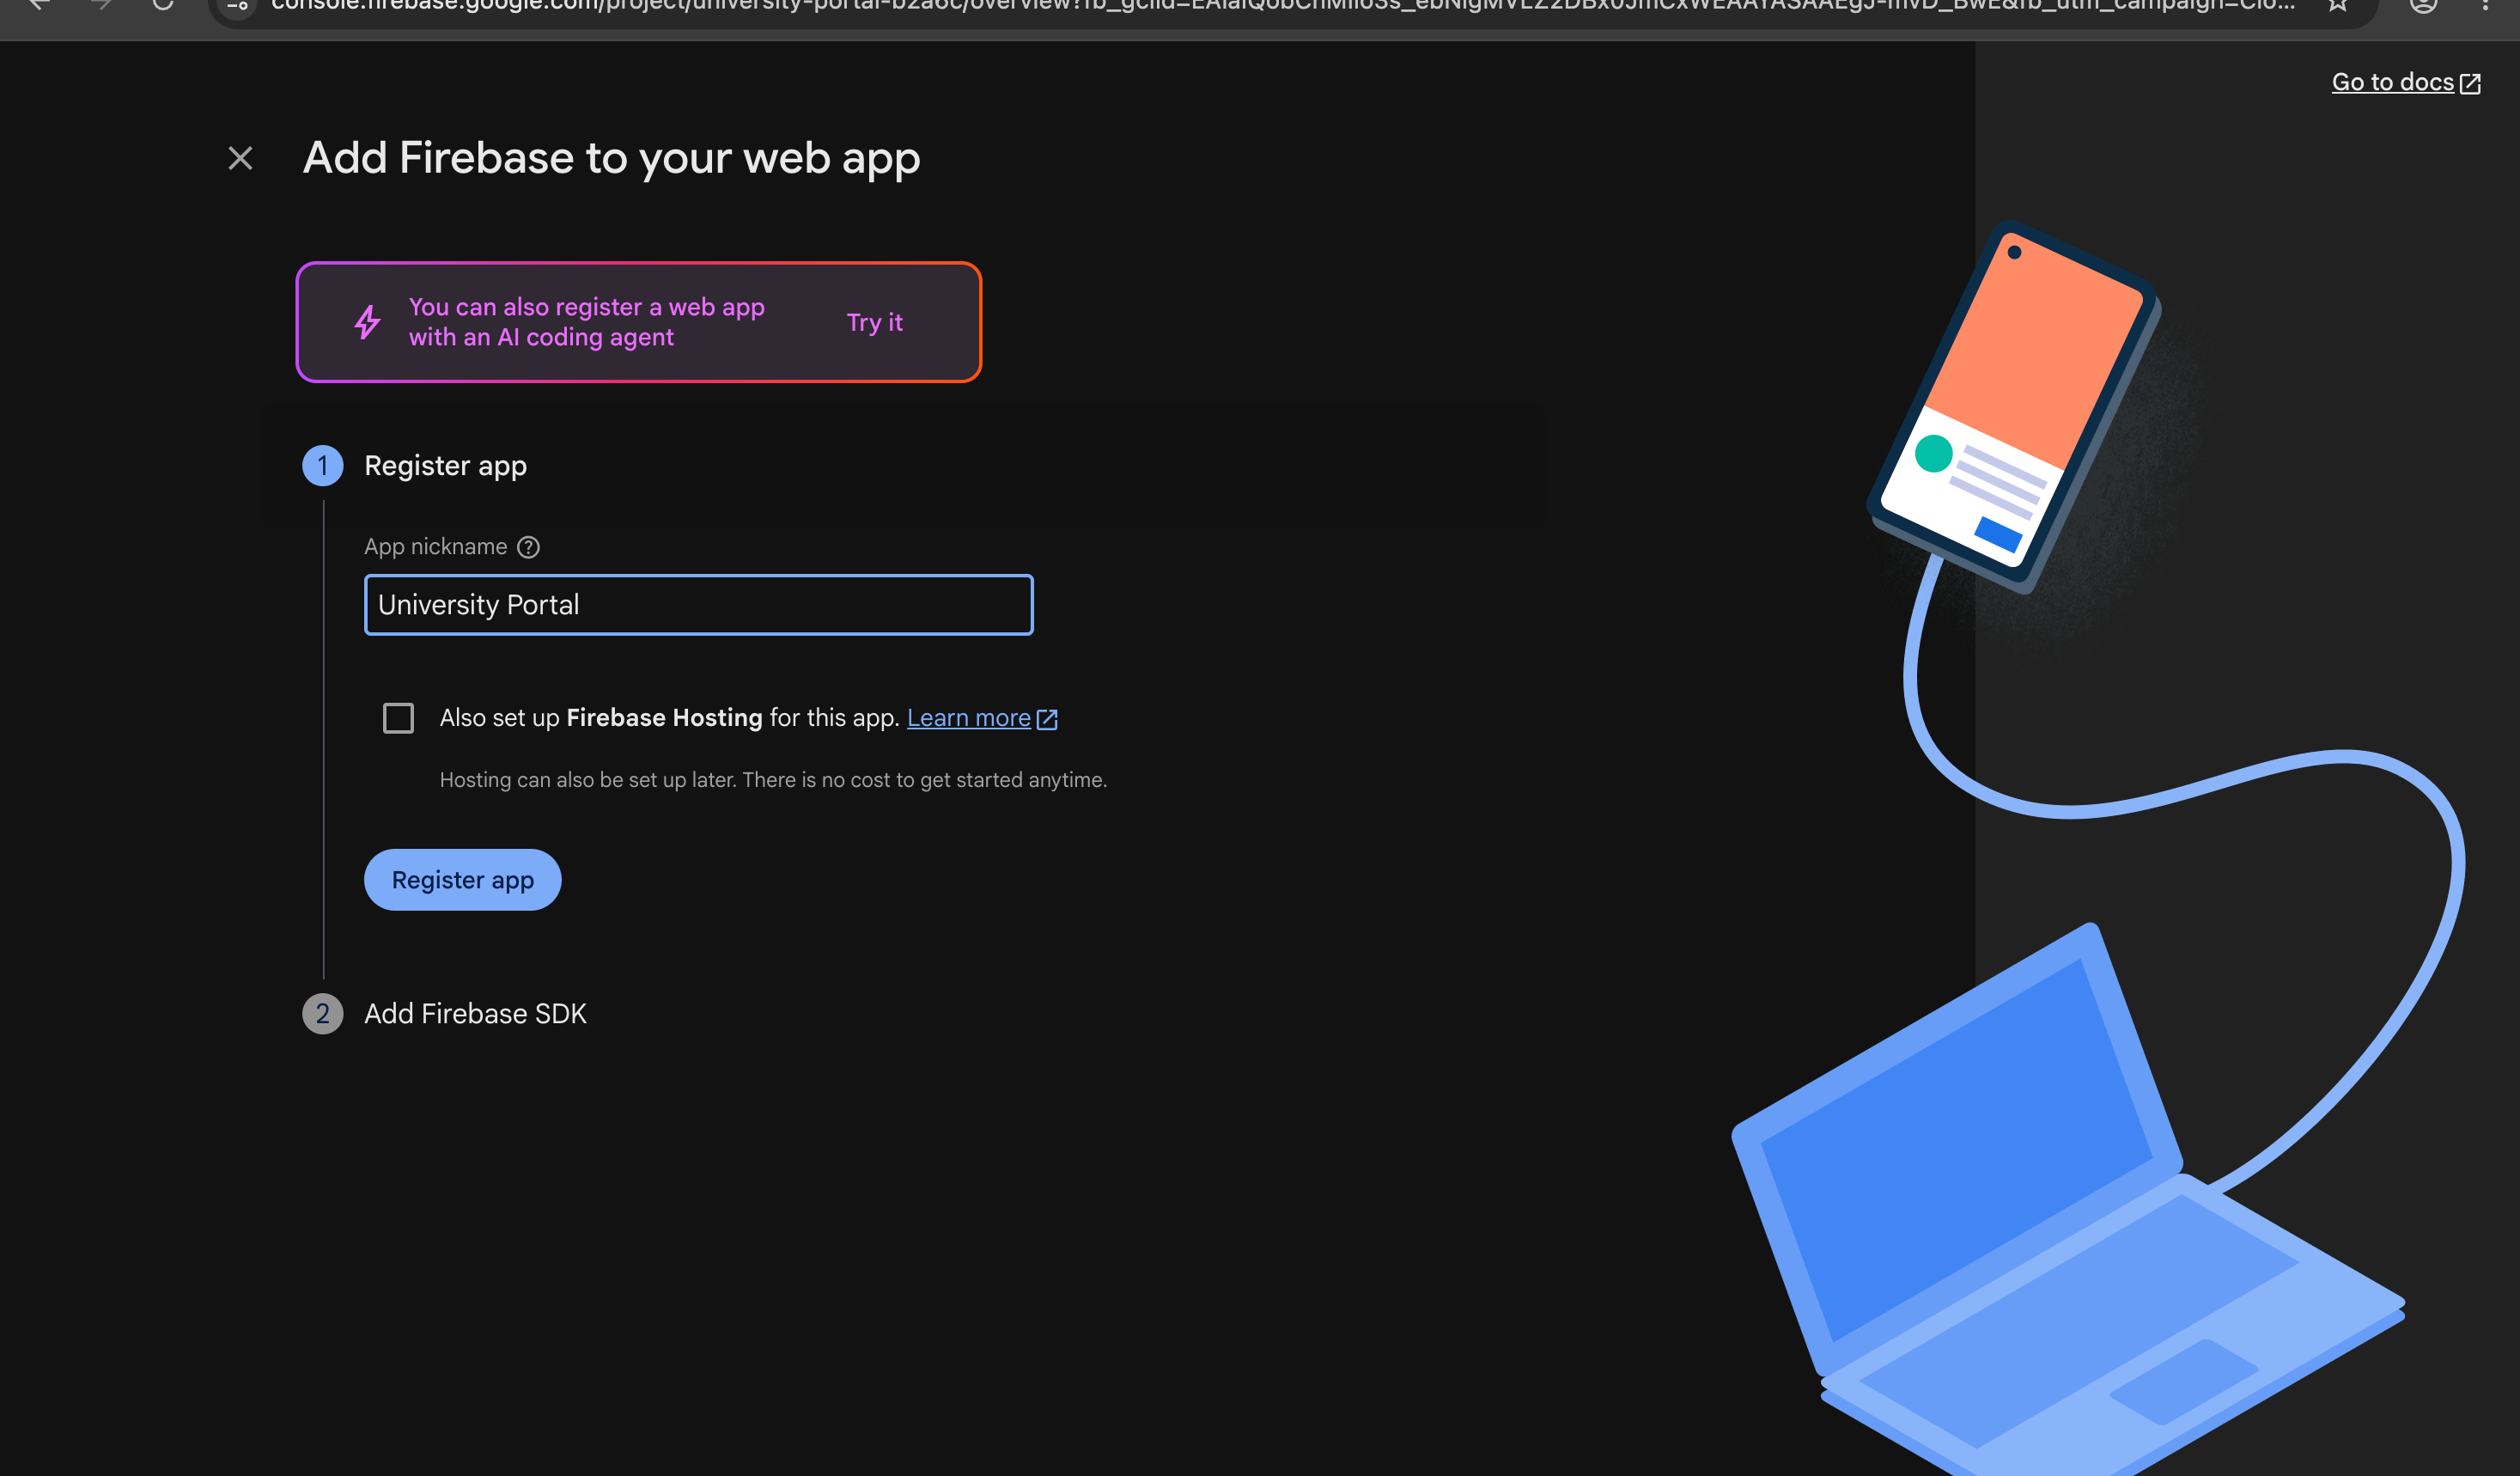
Task: Reload the page in the browser
Action: tap(163, 5)
